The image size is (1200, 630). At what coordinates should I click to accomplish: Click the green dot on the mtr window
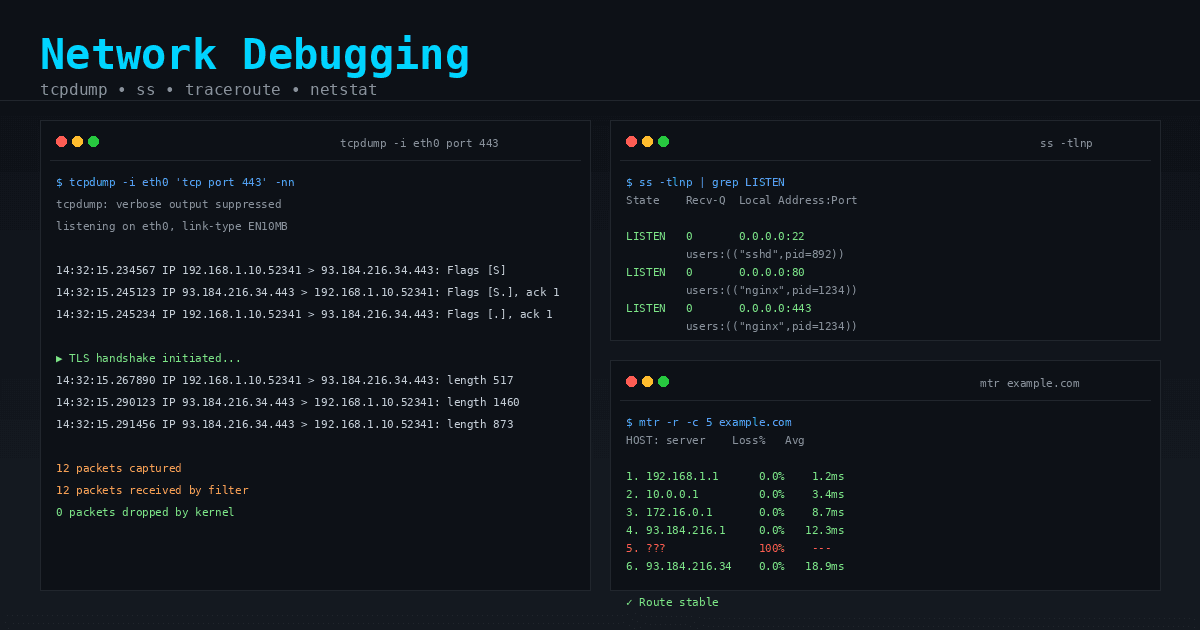point(663,381)
